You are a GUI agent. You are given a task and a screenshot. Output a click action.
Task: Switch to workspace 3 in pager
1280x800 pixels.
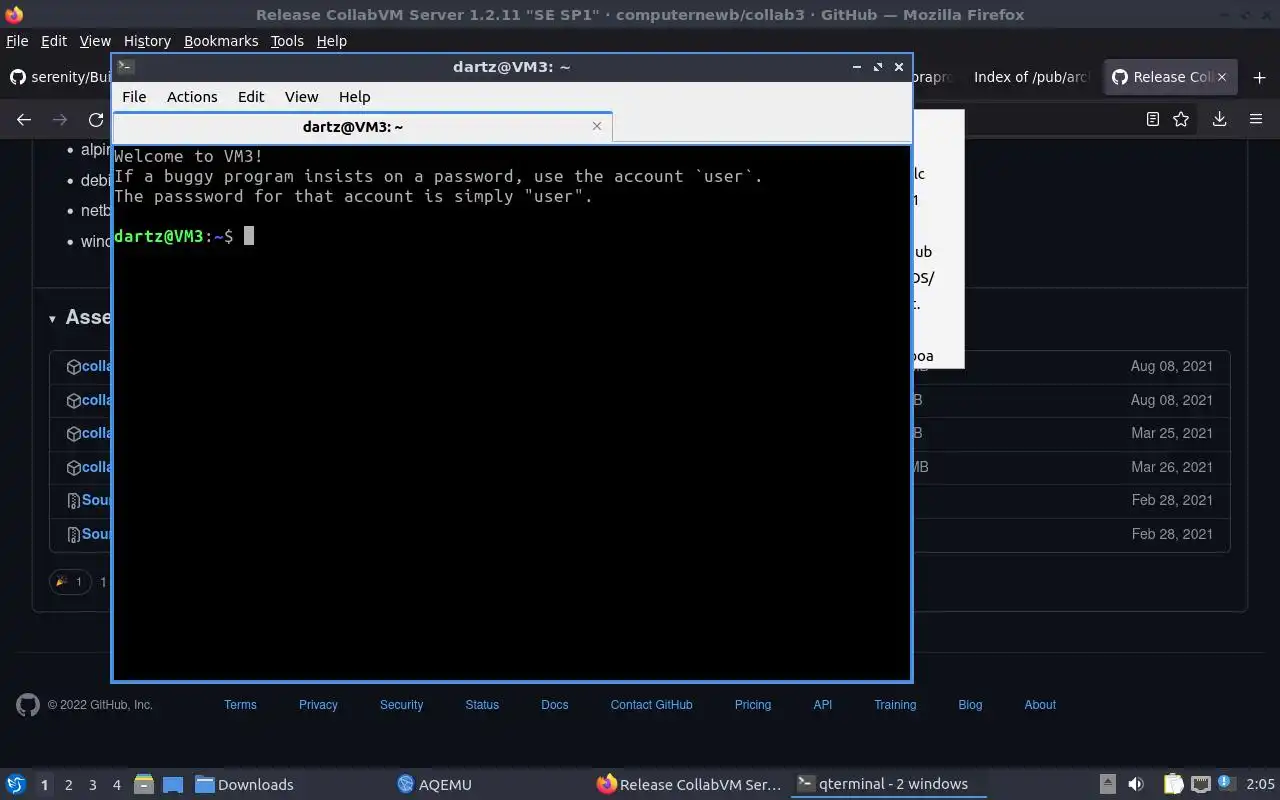pyautogui.click(x=93, y=785)
